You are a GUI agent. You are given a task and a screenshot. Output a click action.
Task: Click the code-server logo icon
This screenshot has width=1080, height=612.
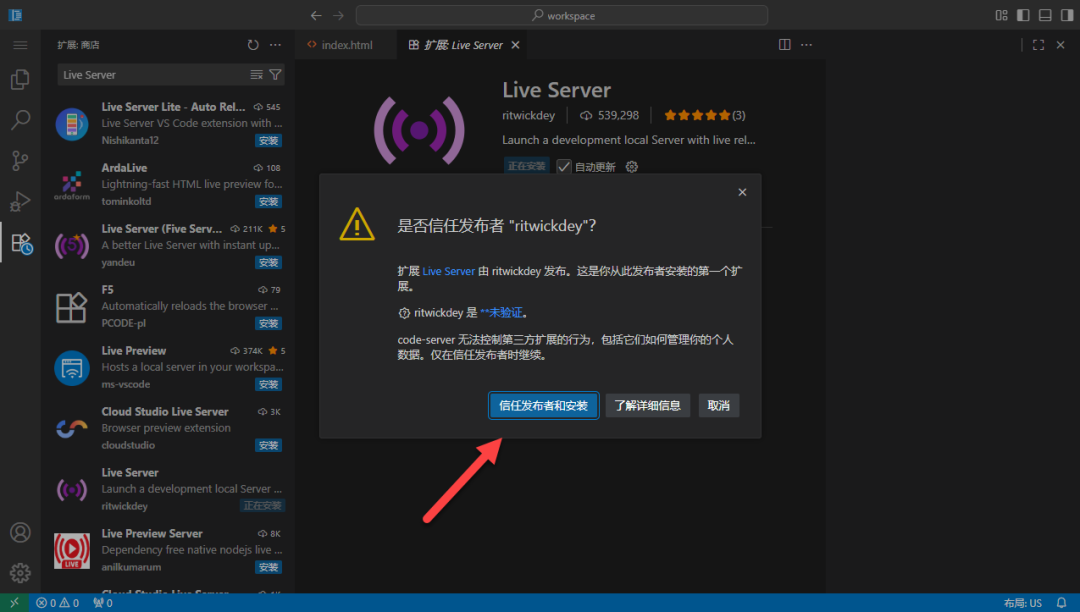15,15
